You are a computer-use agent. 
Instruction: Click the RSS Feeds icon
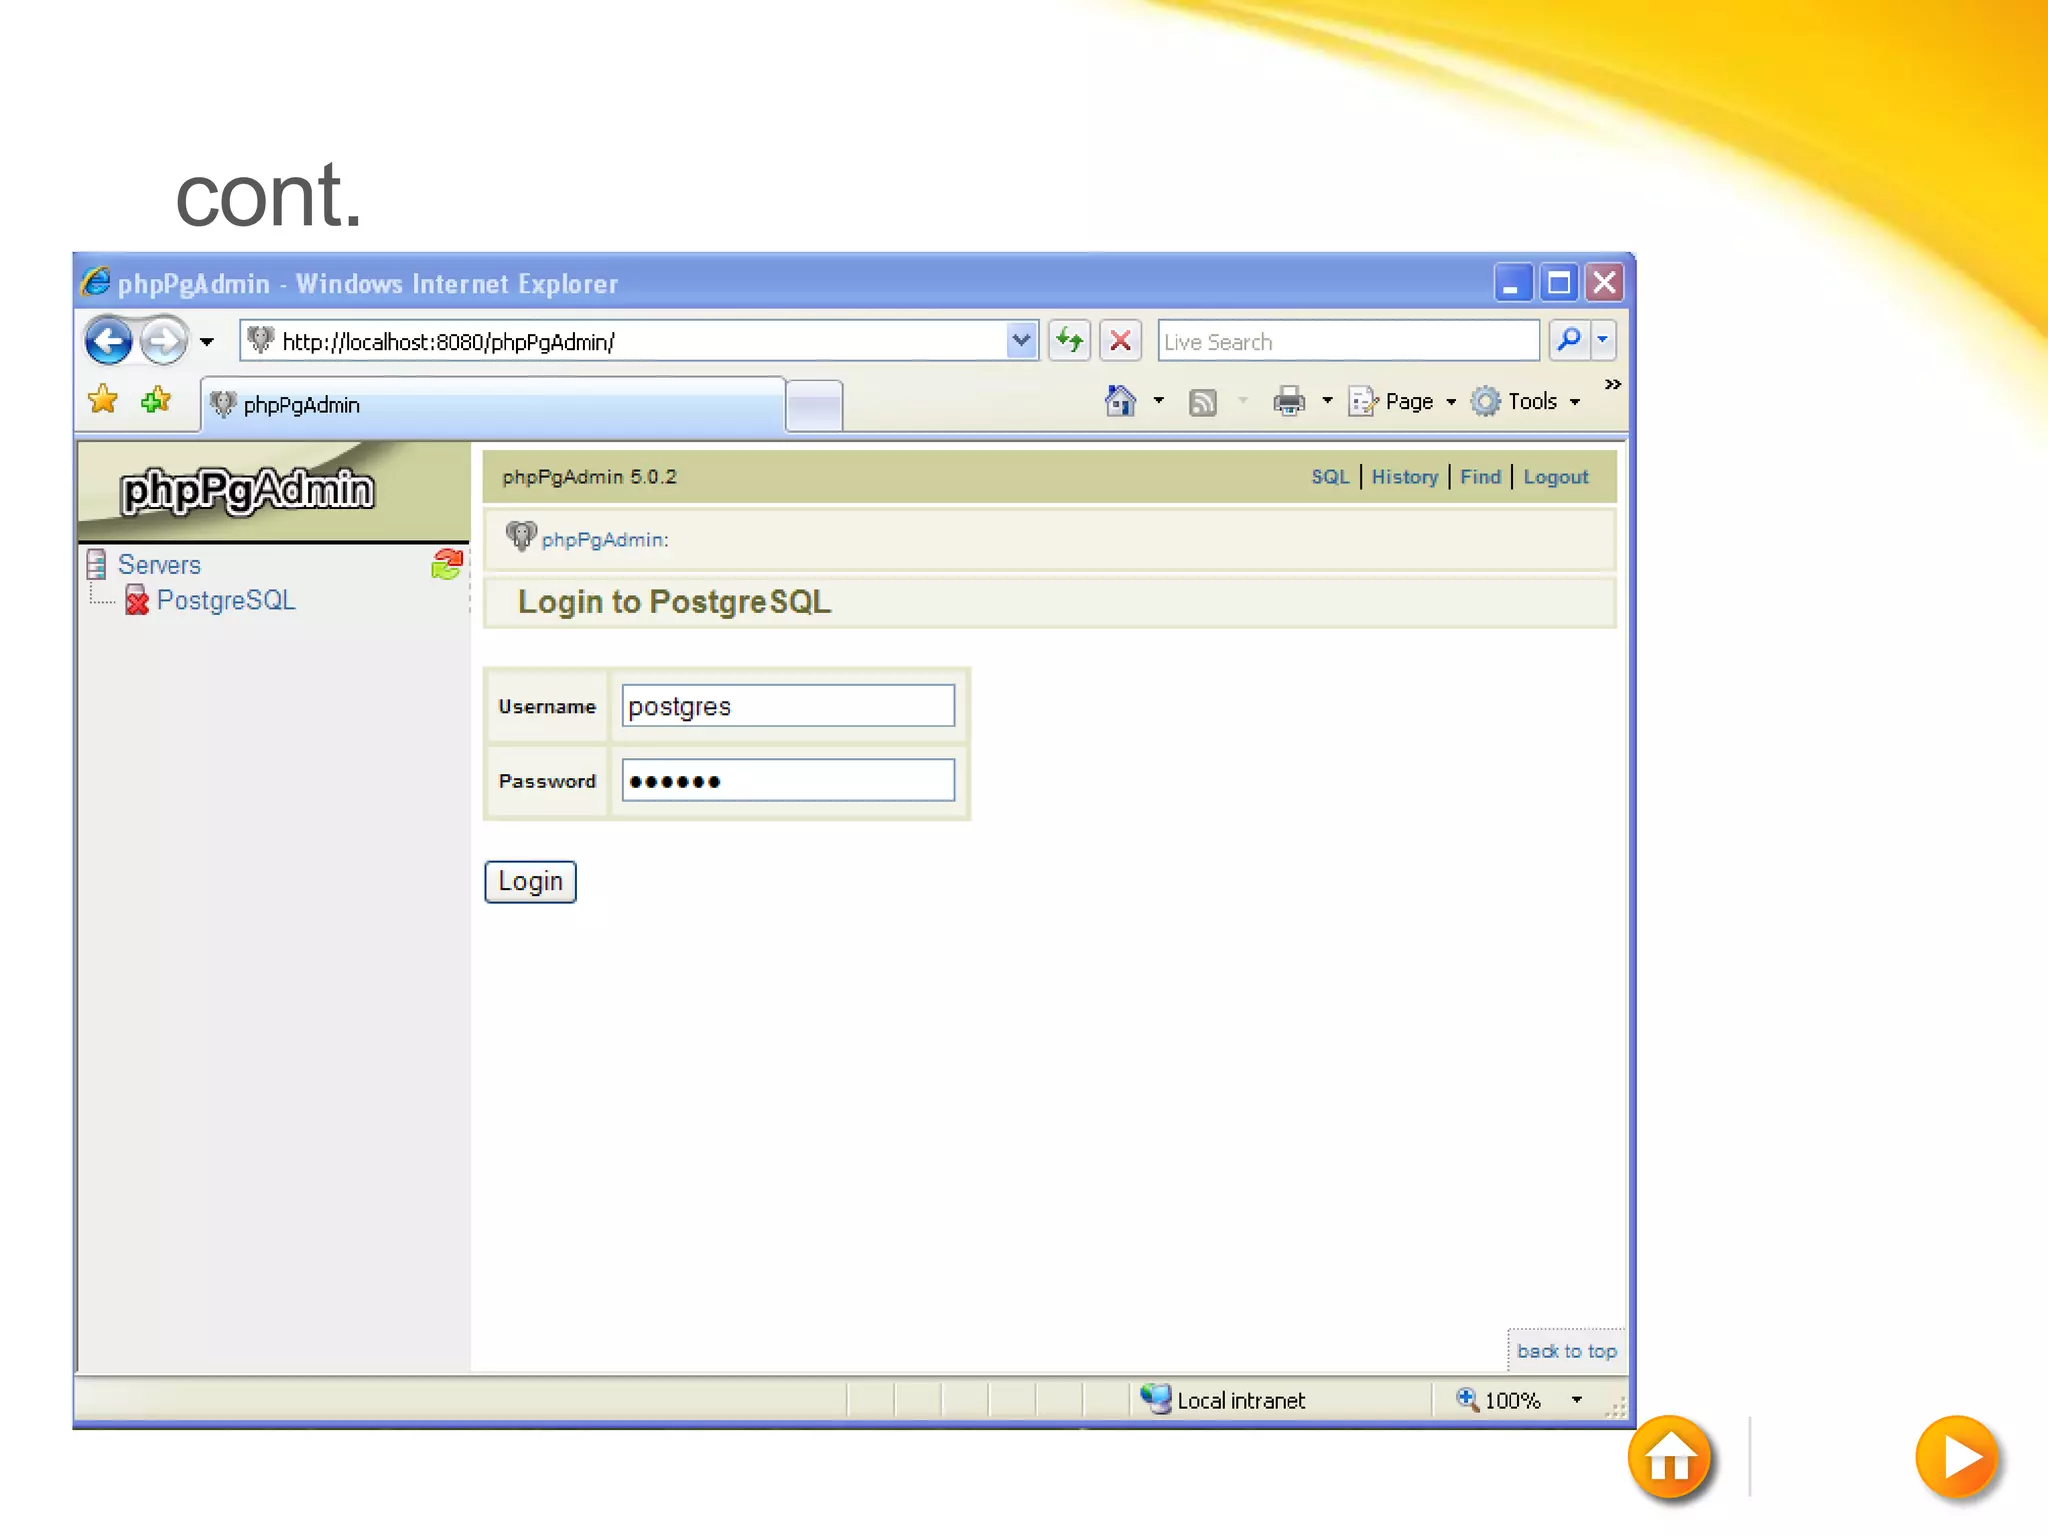coord(1203,402)
